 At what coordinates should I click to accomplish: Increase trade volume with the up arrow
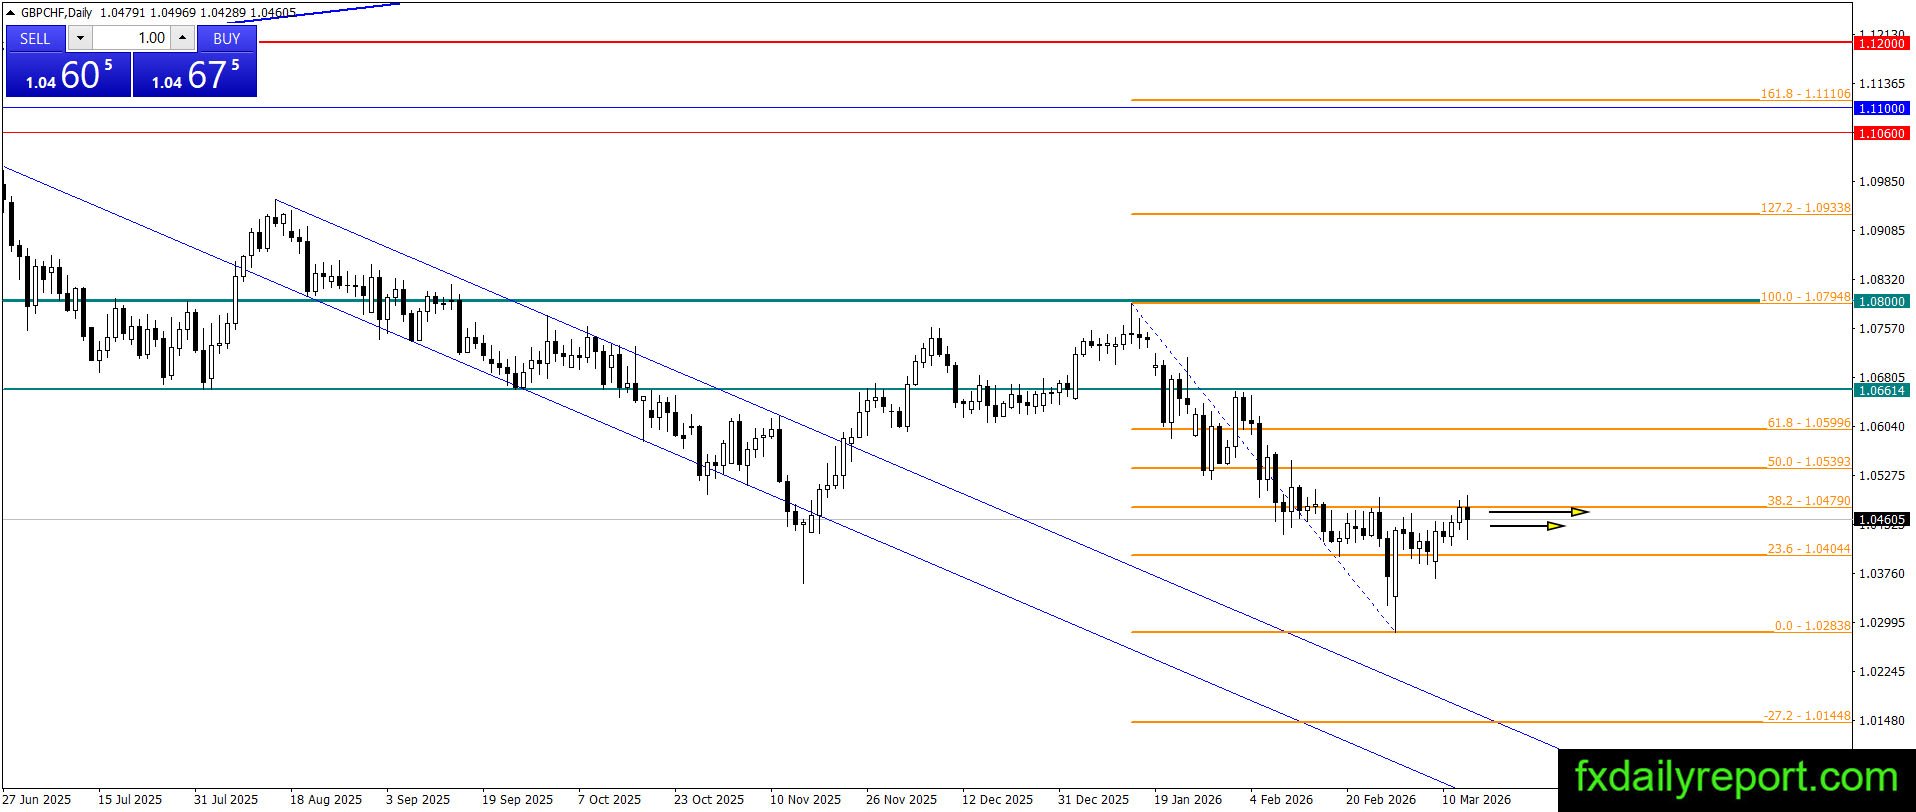click(x=183, y=38)
